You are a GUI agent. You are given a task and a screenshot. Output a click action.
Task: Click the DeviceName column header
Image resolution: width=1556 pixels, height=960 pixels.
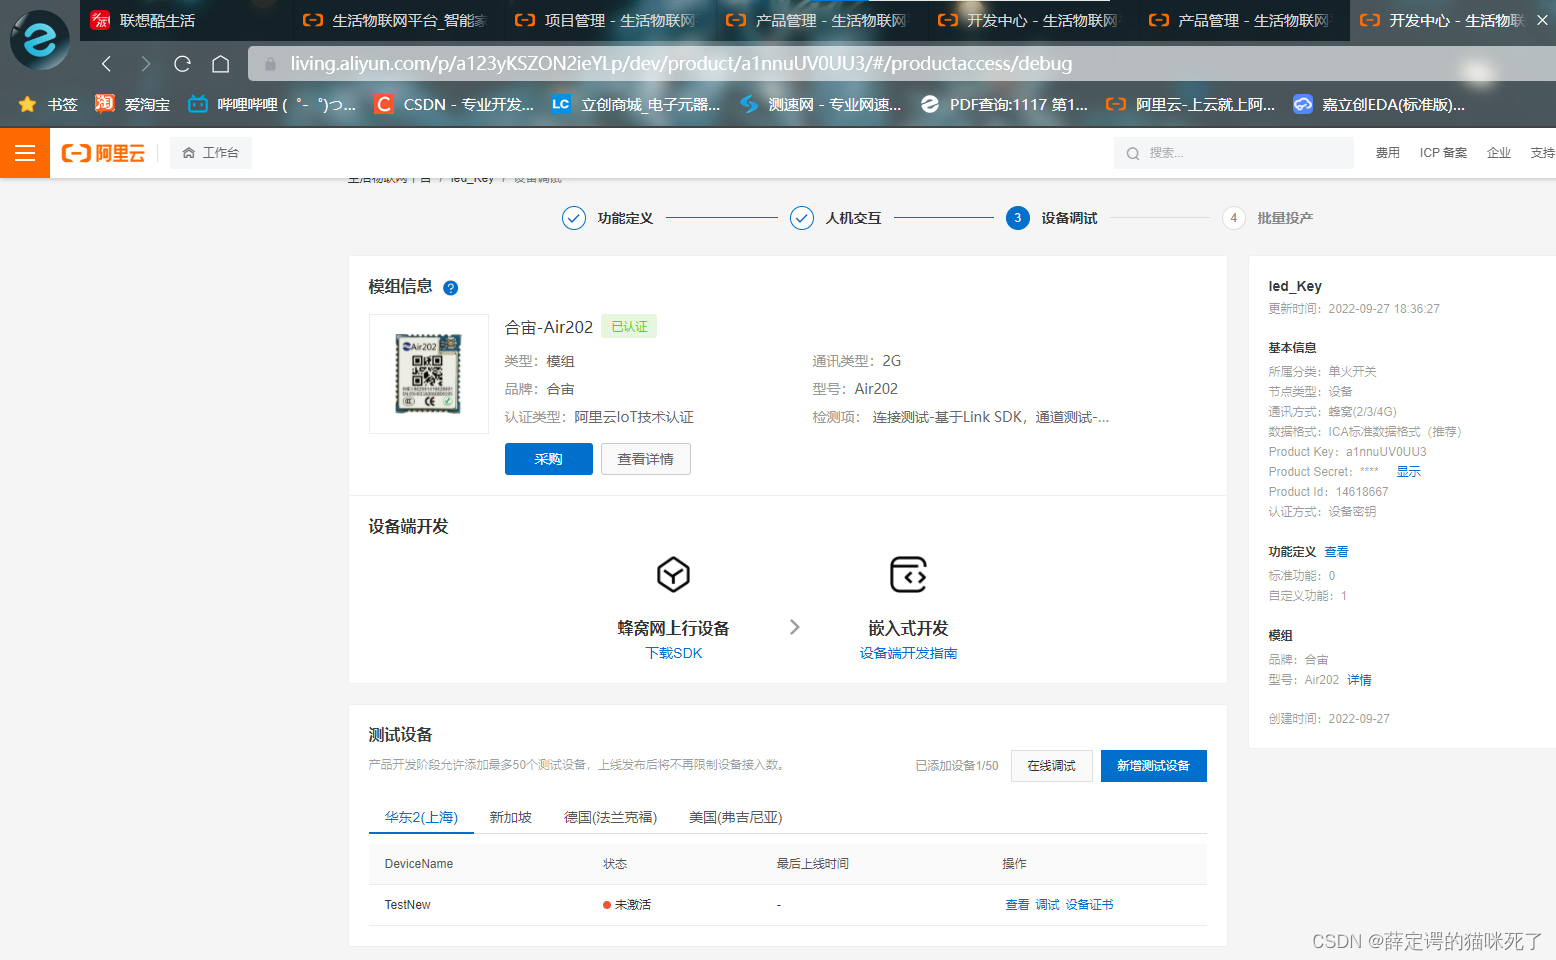tap(419, 864)
